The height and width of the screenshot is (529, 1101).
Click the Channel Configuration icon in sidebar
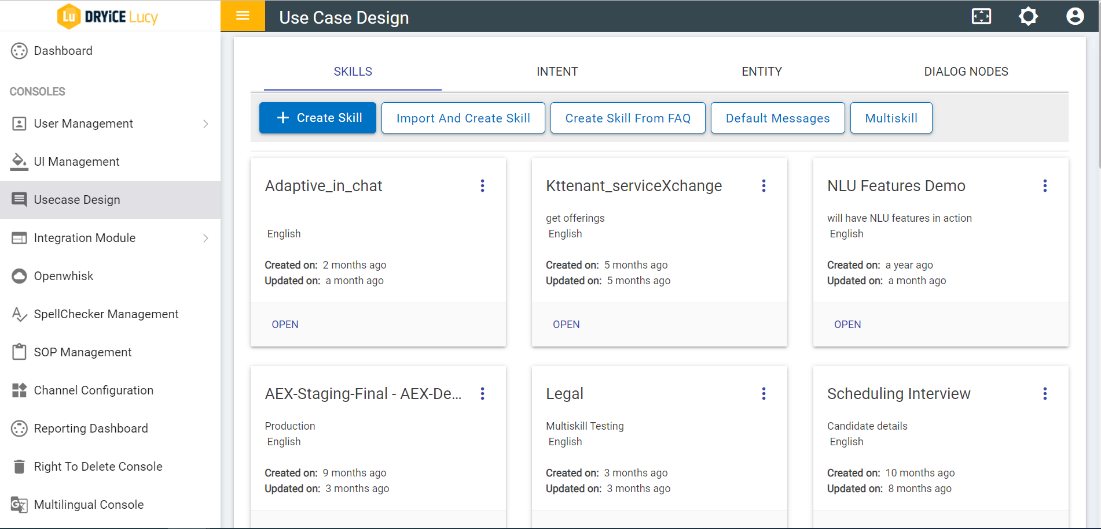[18, 390]
